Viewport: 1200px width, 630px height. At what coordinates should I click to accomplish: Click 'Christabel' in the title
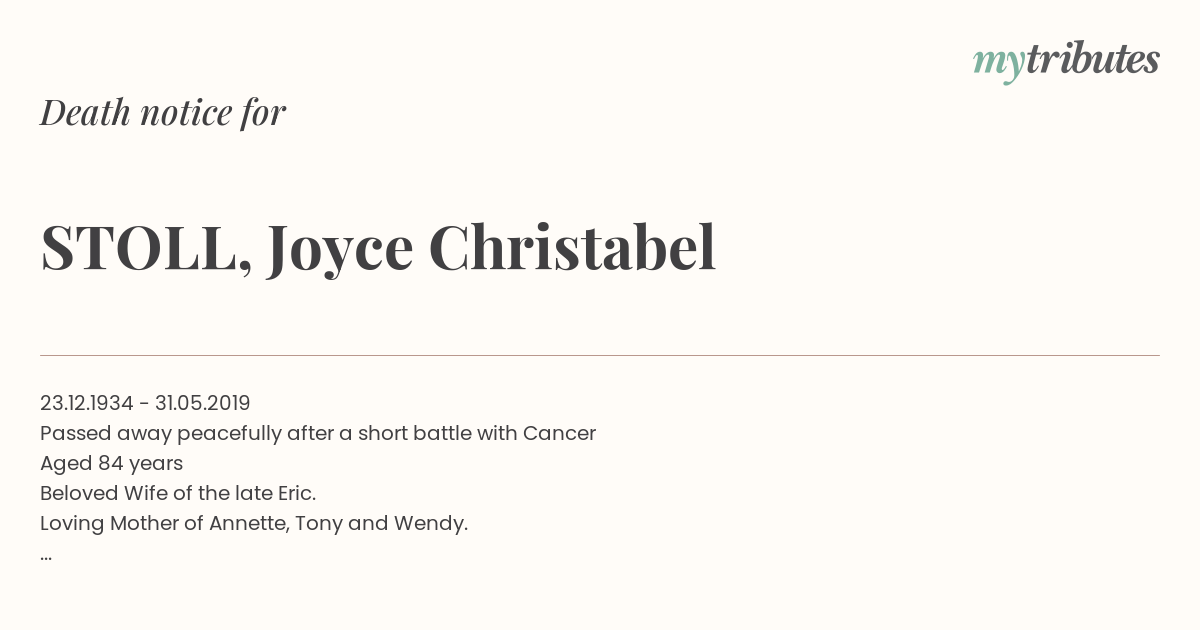pos(573,247)
